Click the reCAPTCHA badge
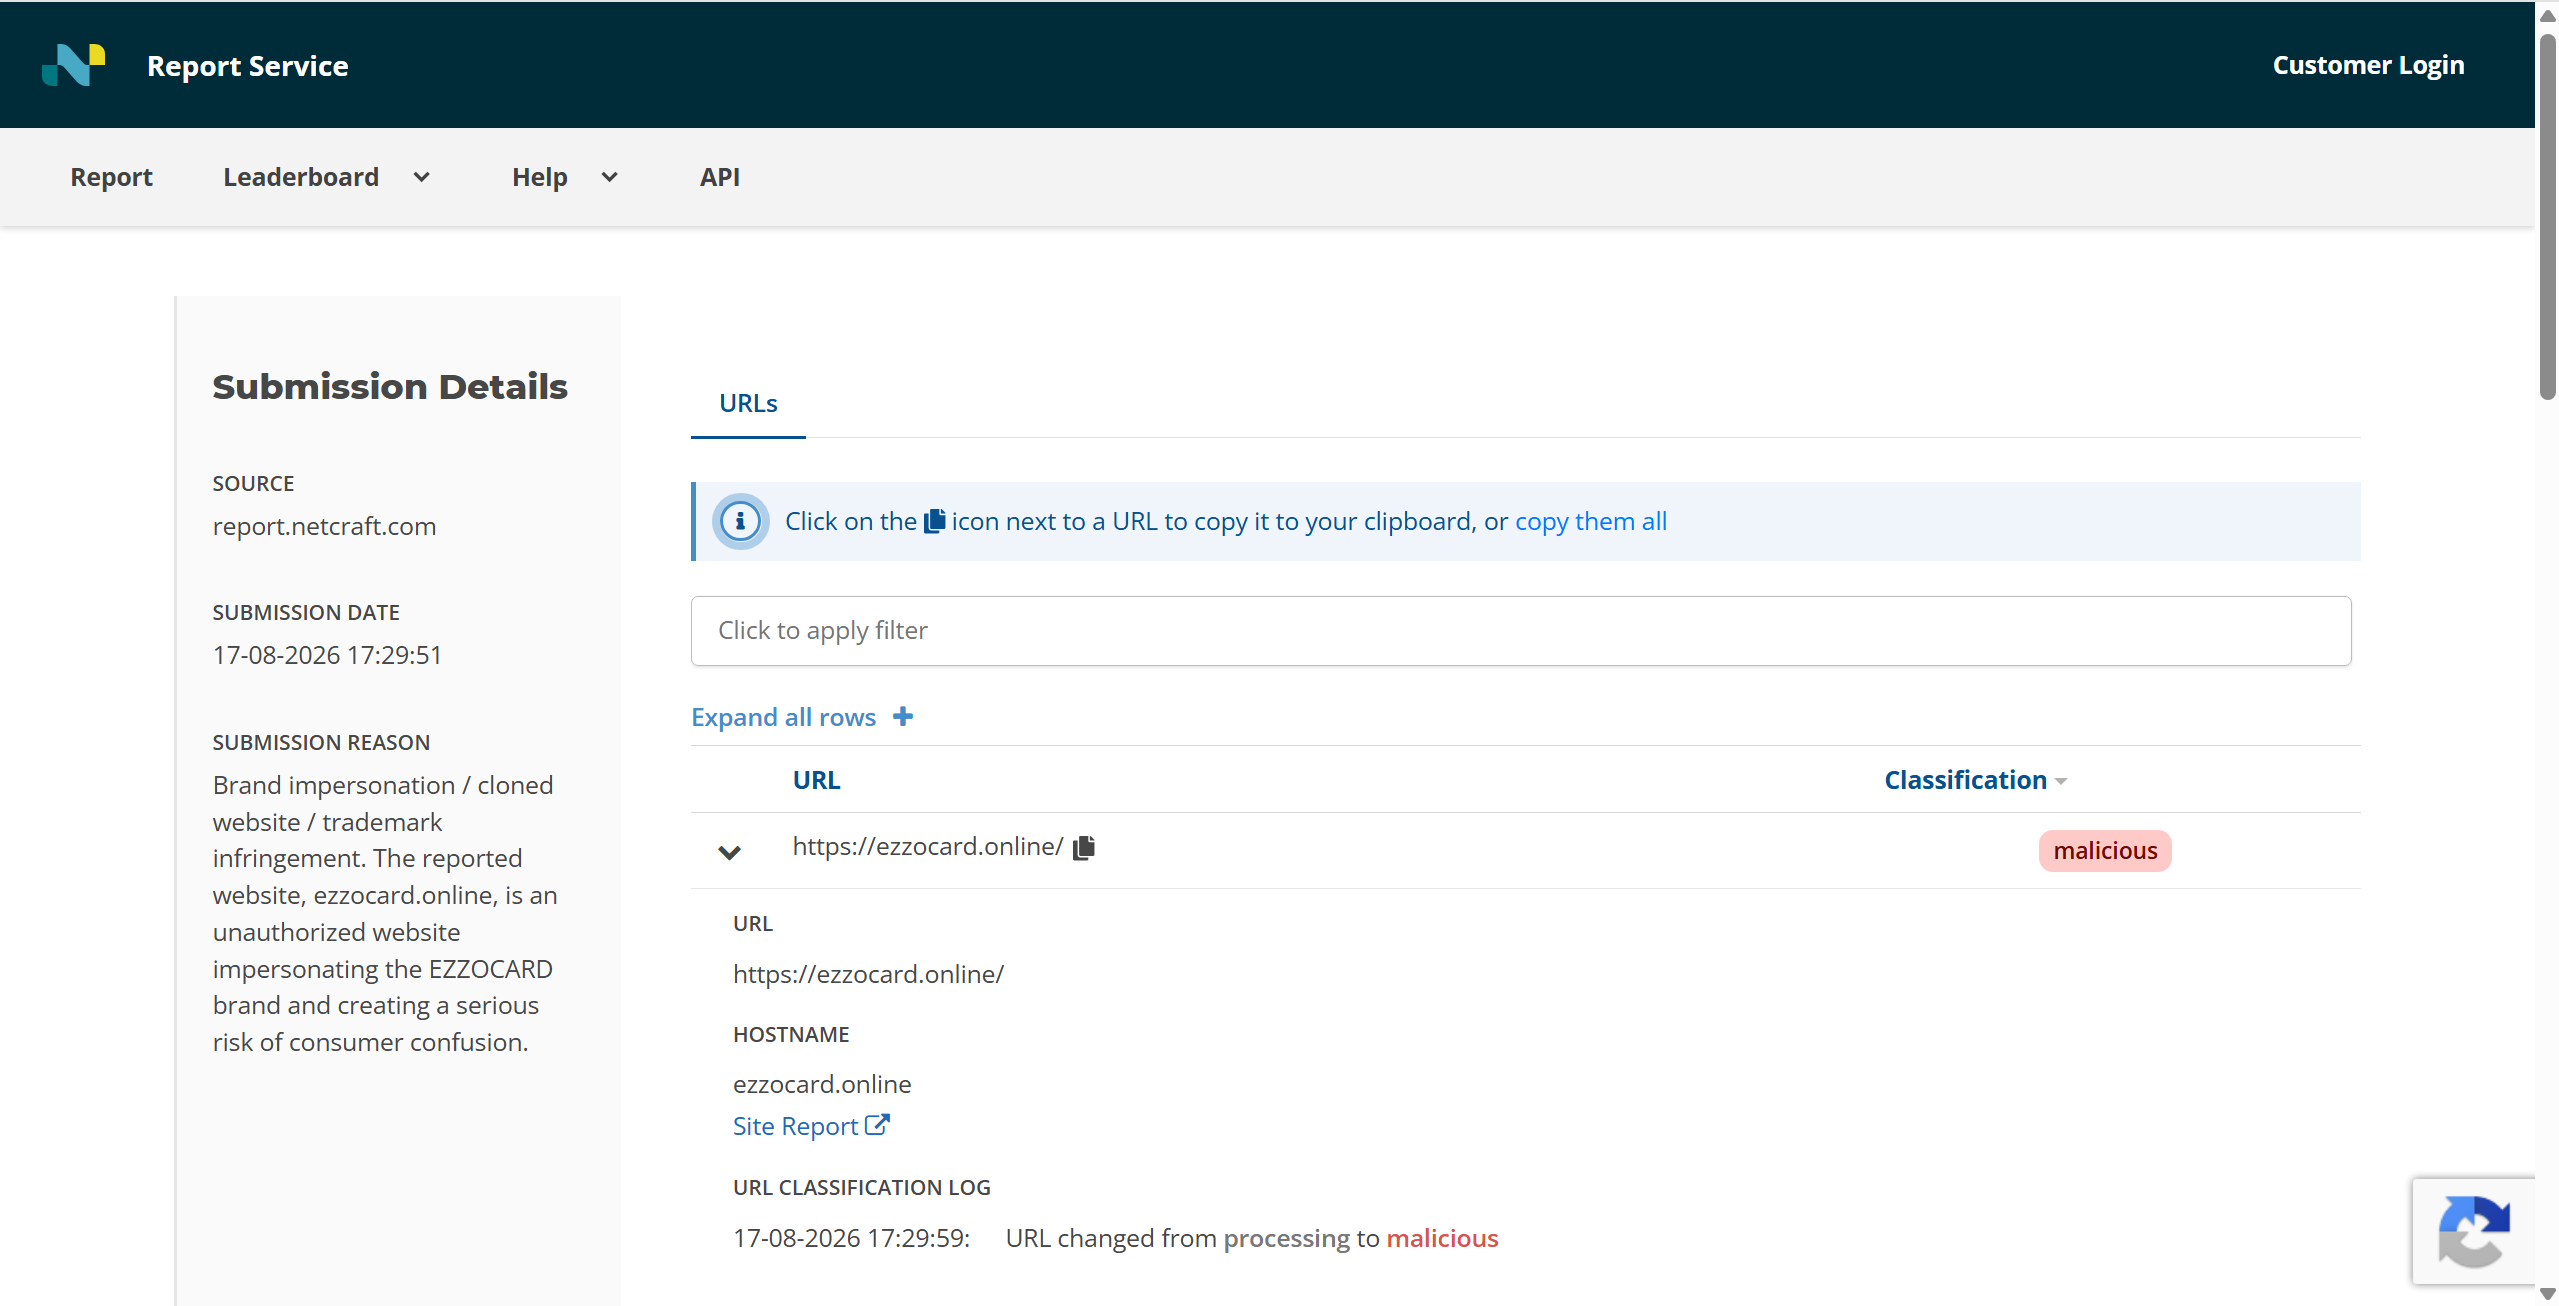Screen dimensions: 2559x1306 pos(2473,1231)
